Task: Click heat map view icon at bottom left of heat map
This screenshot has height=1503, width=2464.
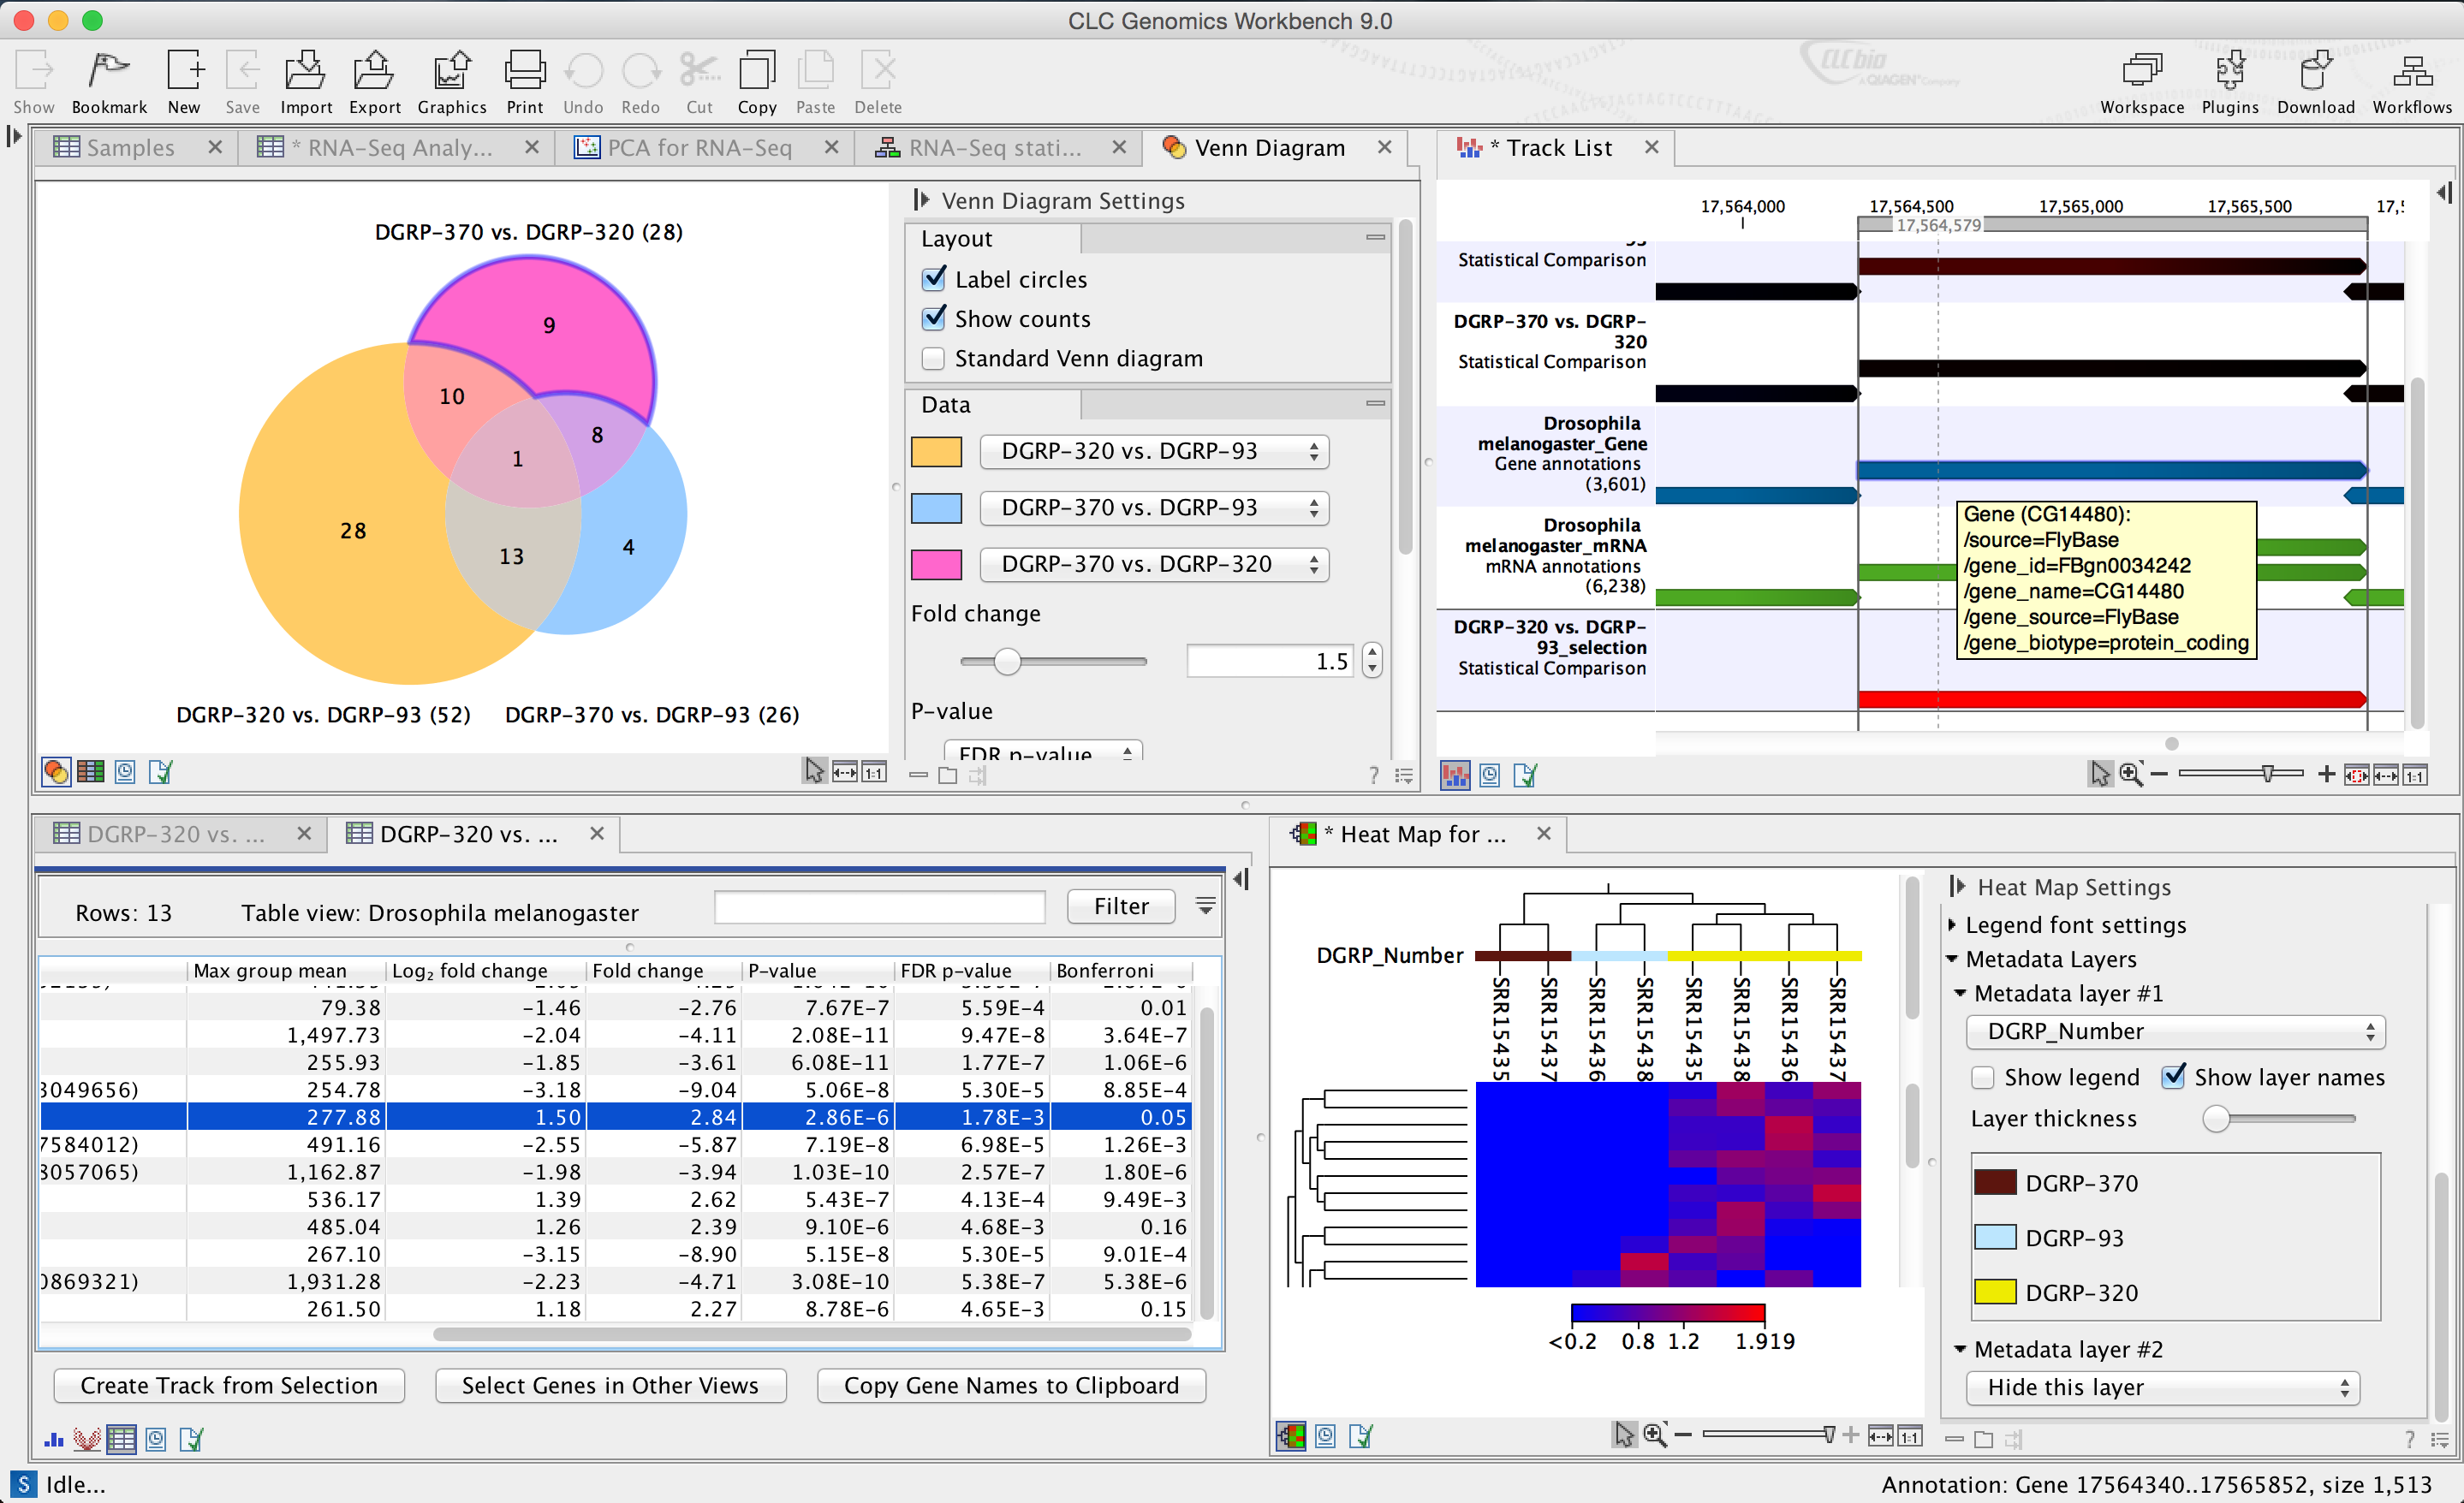Action: tap(1290, 1437)
